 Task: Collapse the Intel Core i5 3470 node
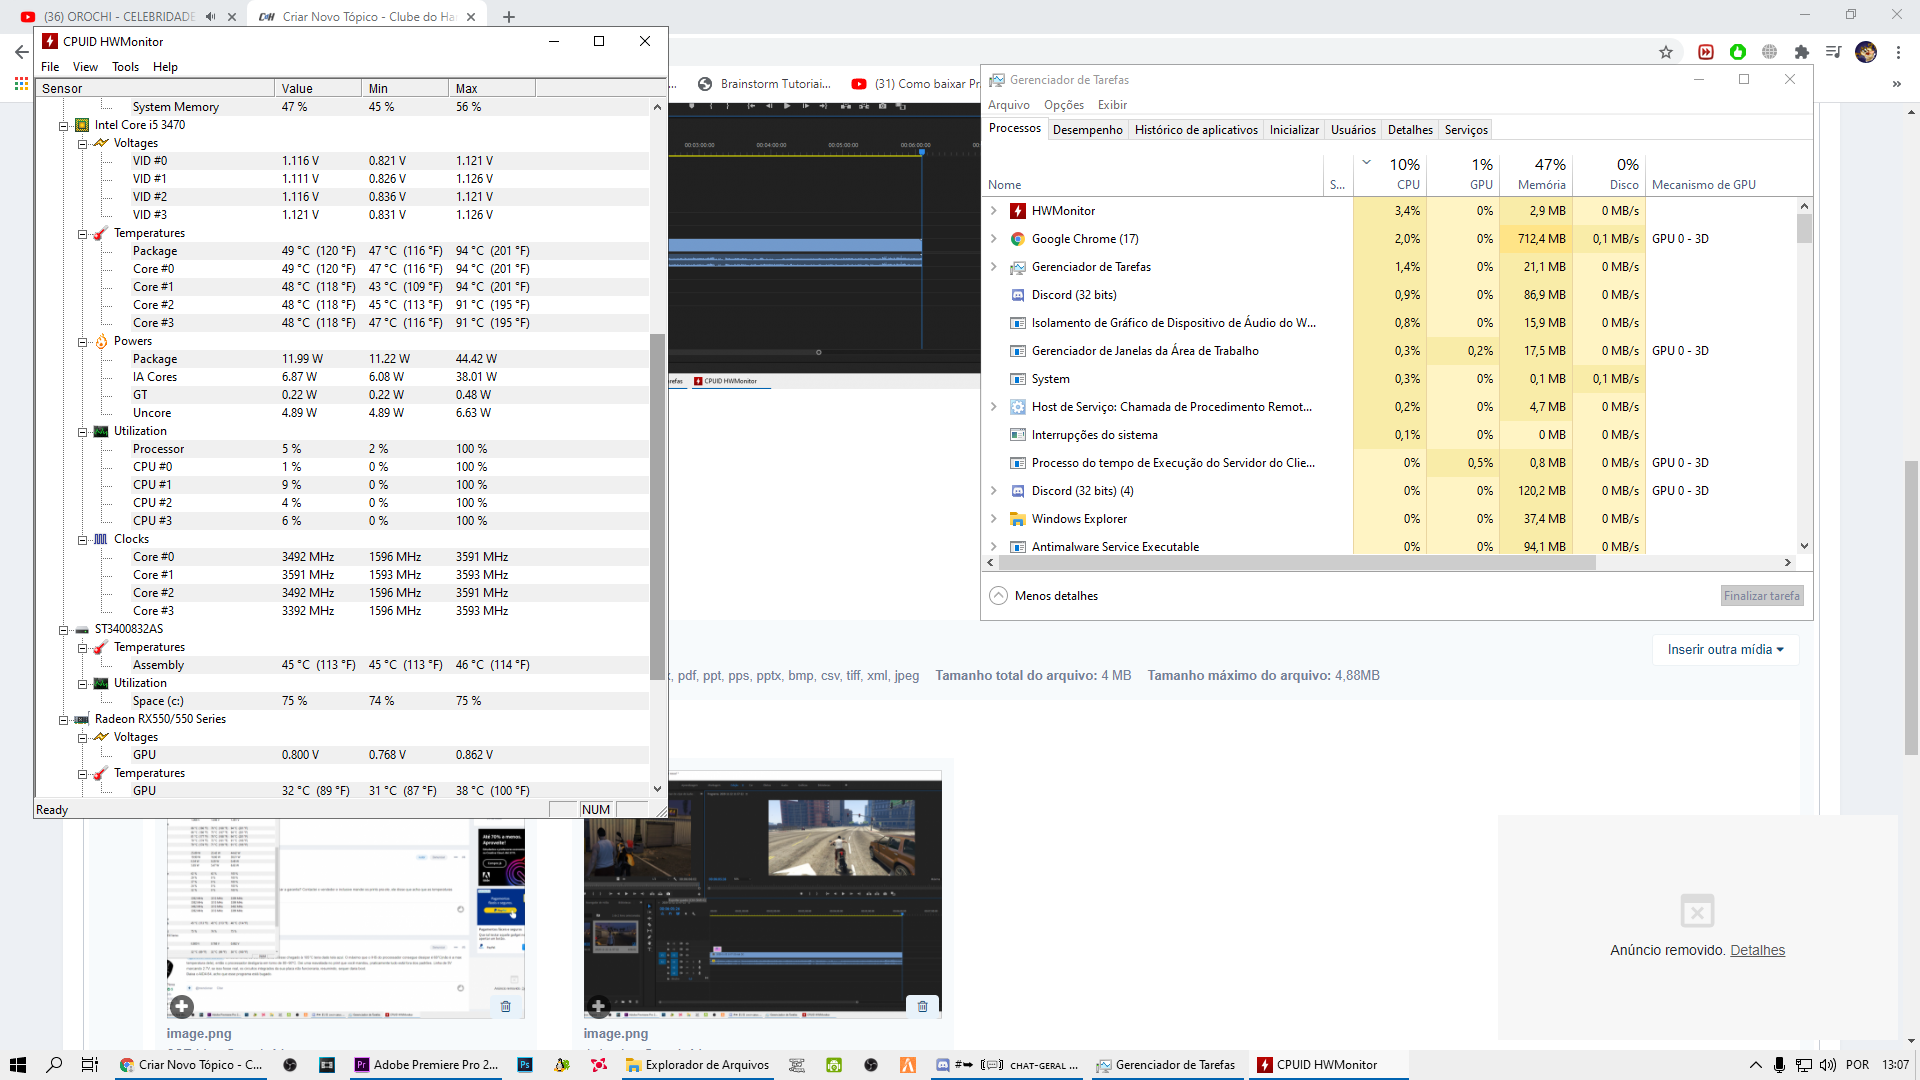pos(63,126)
